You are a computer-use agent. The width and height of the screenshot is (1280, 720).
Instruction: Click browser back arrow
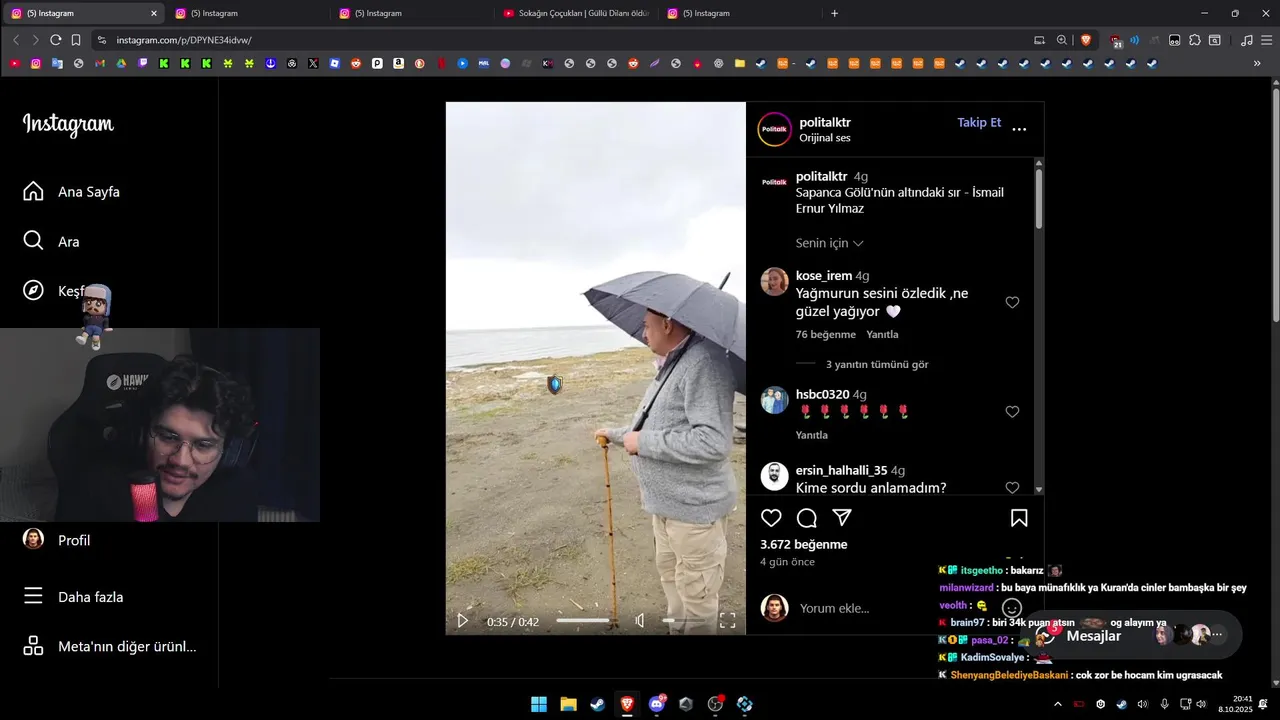point(16,40)
